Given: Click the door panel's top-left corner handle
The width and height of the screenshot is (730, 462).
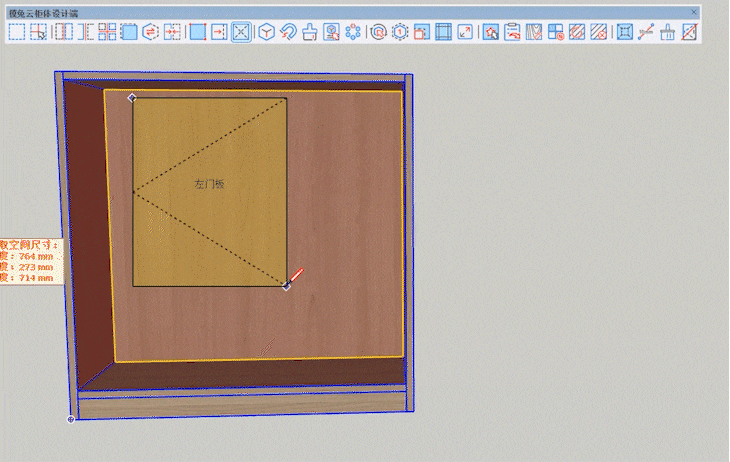Looking at the screenshot, I should coord(132,98).
